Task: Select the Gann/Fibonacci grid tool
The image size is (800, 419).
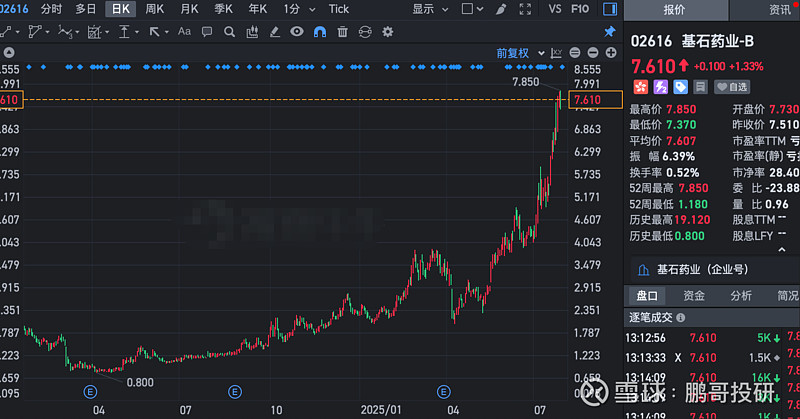Action: (x=94, y=32)
